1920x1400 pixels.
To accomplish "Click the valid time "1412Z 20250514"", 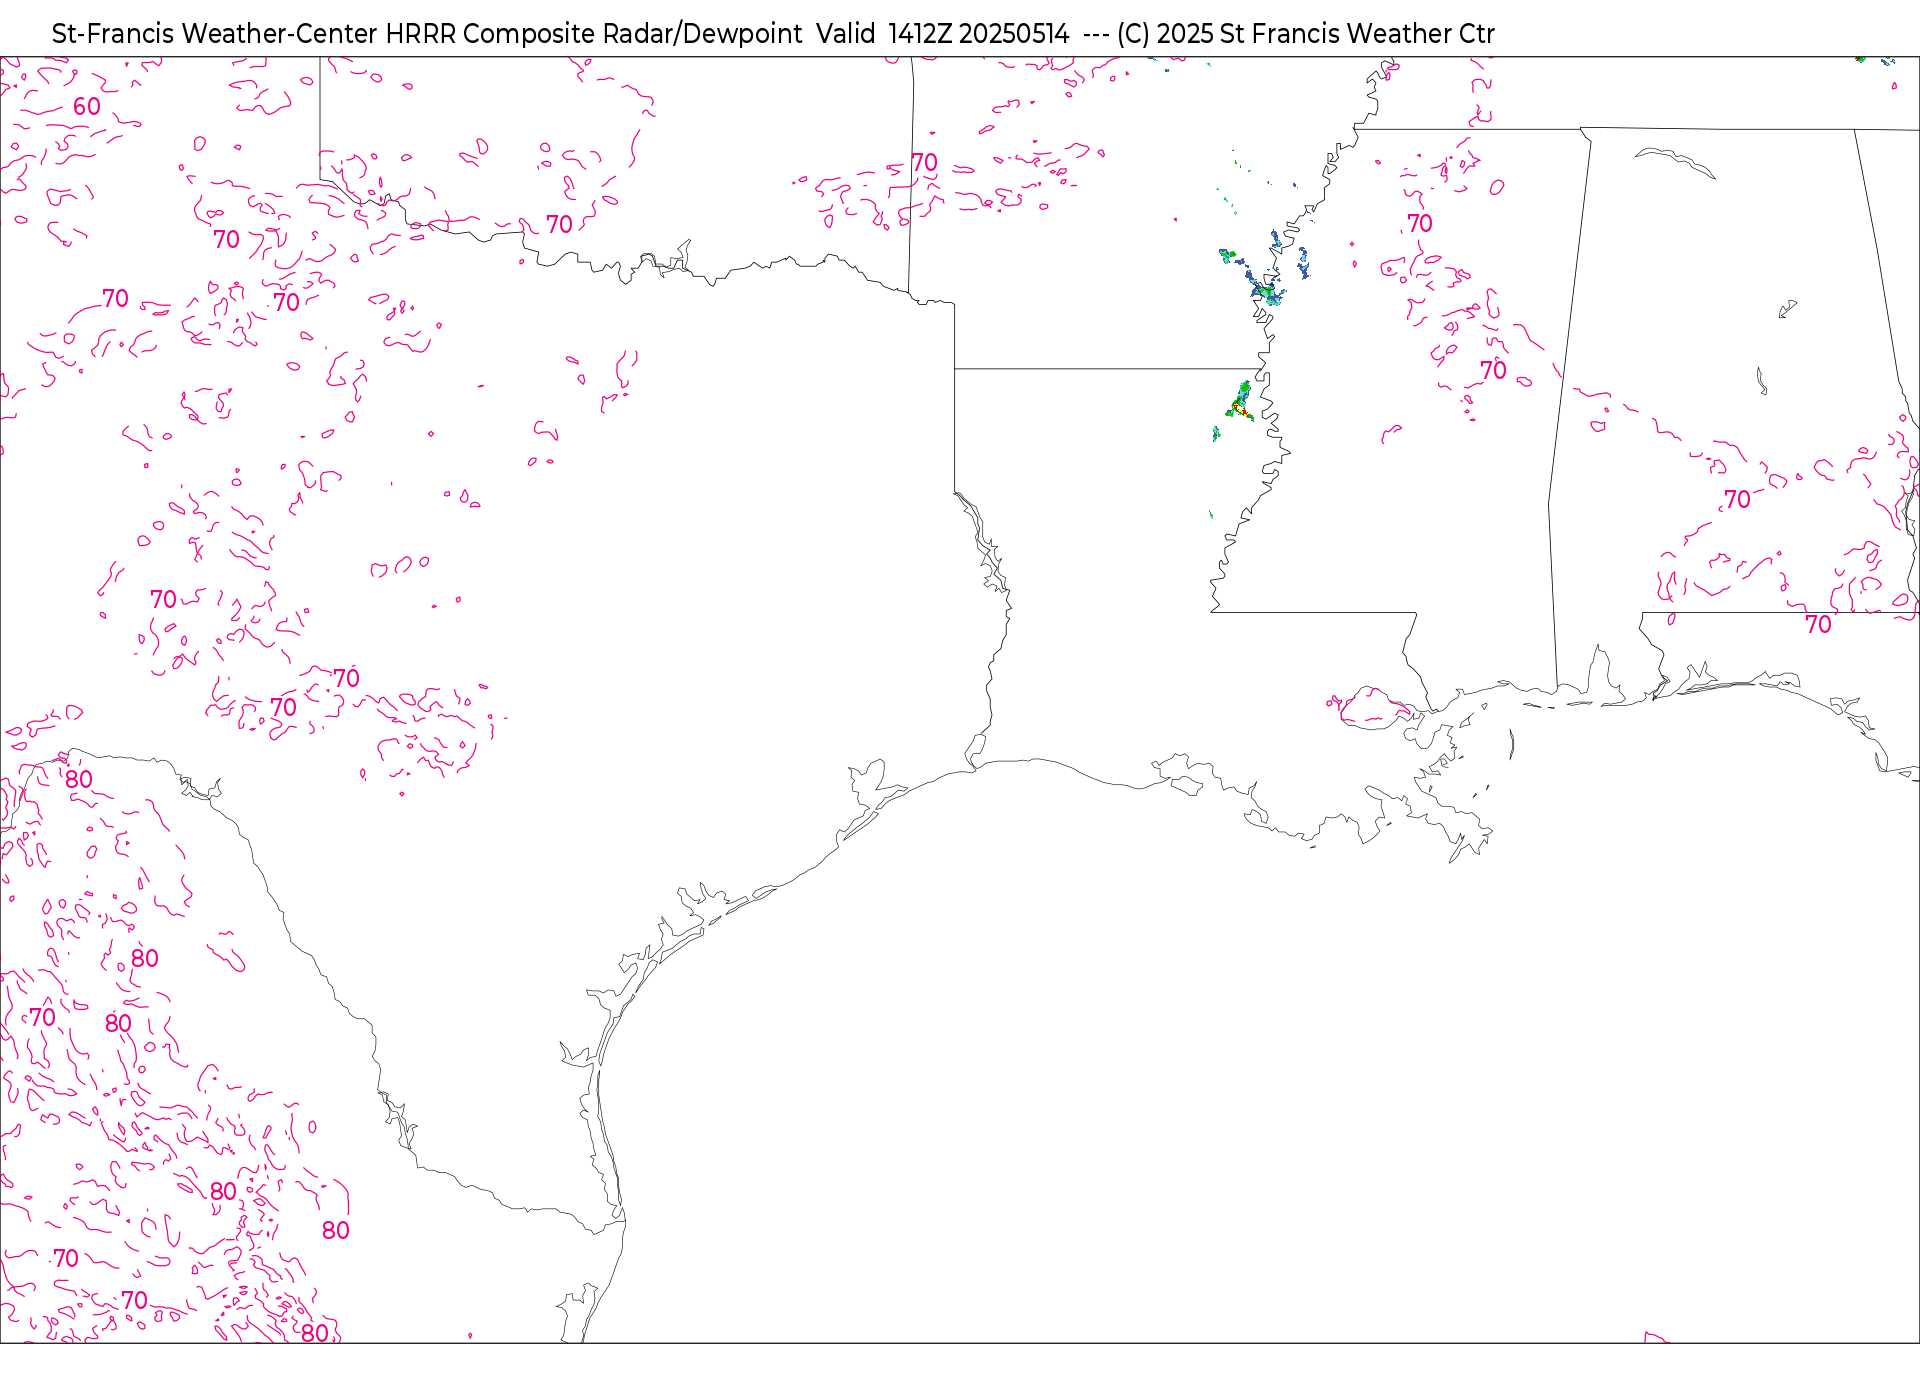I will pos(979,34).
